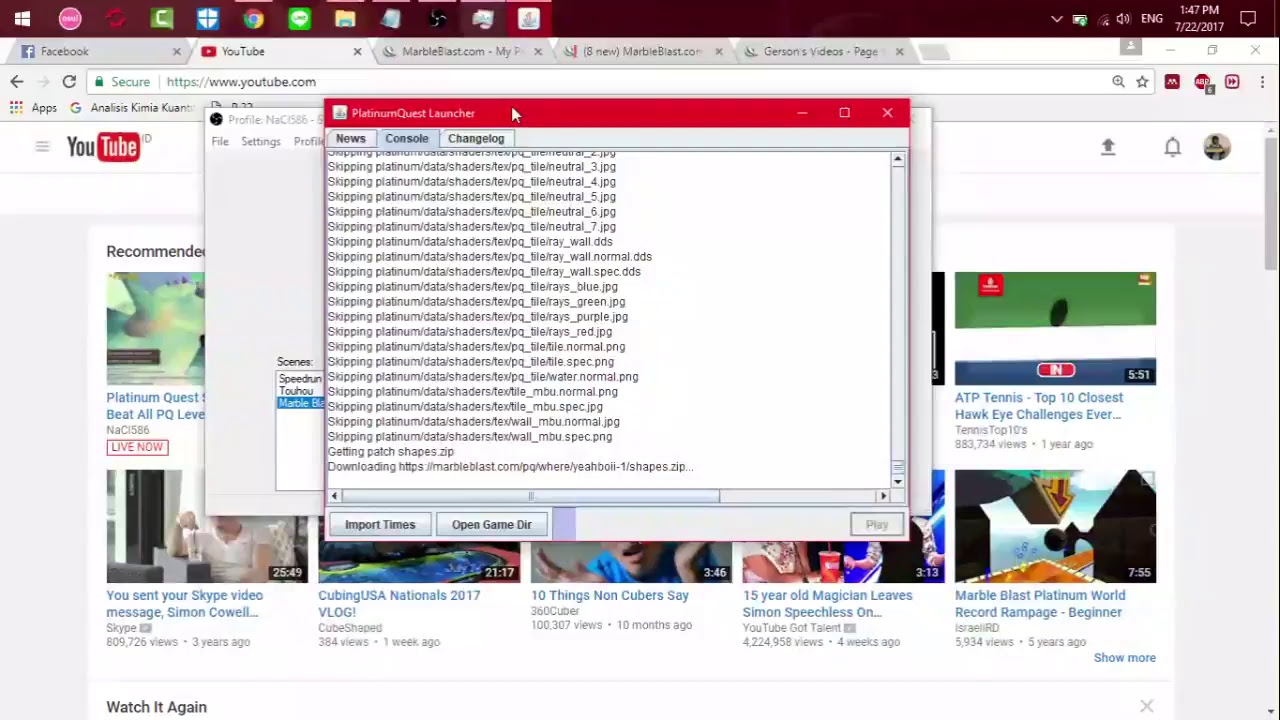Click the ENG language indicator

(1152, 18)
